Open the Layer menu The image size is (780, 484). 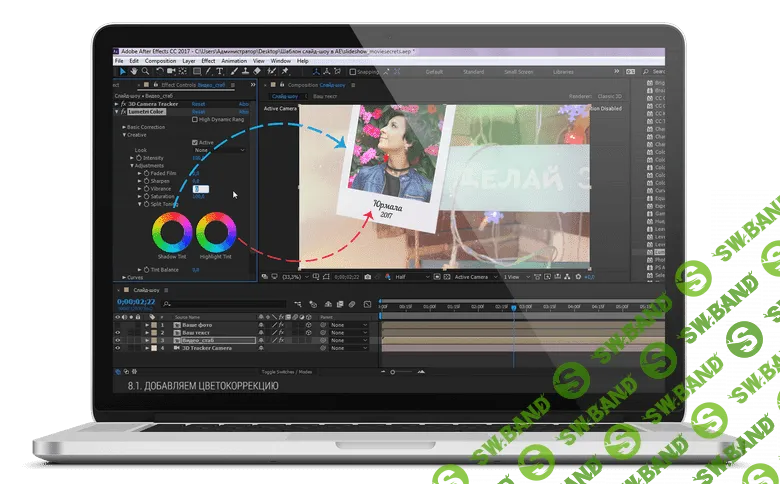[189, 61]
